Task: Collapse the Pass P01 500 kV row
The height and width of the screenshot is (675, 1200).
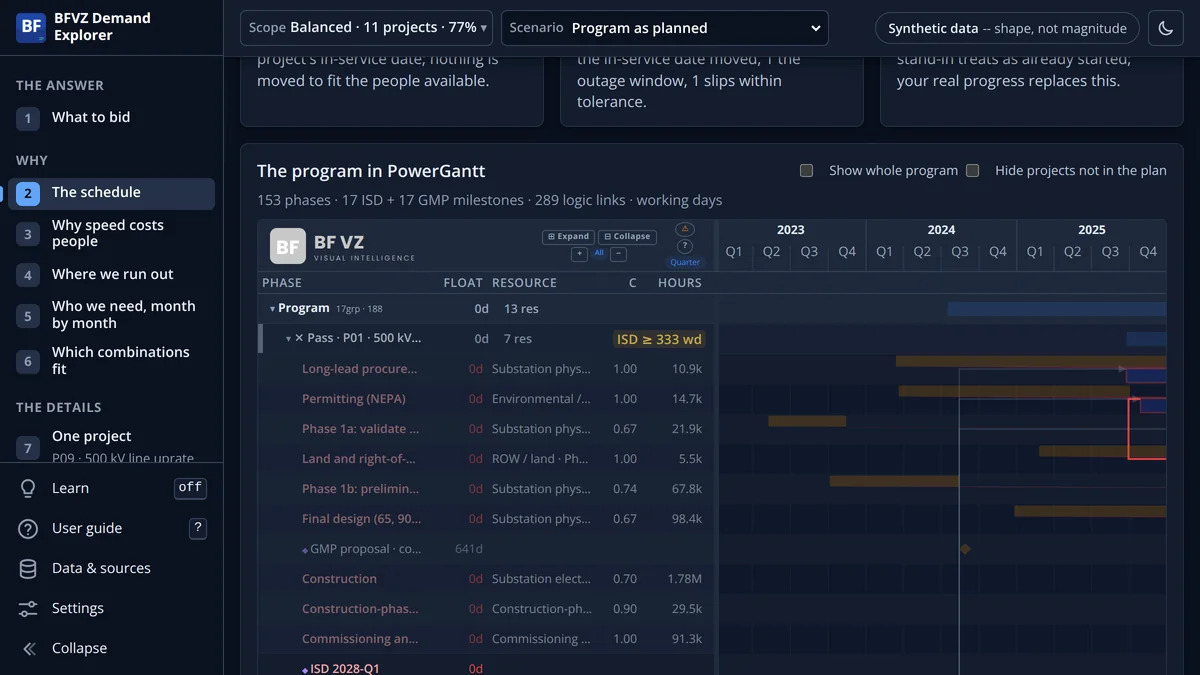Action: (x=289, y=339)
